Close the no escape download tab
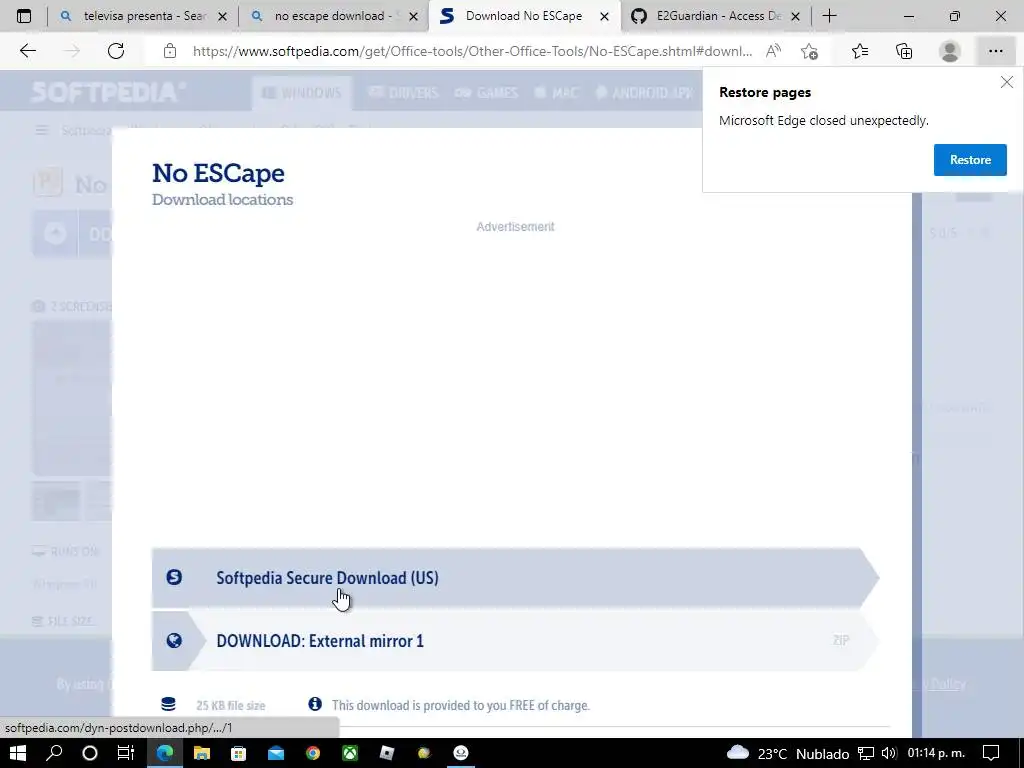The height and width of the screenshot is (768, 1024). coord(413,17)
